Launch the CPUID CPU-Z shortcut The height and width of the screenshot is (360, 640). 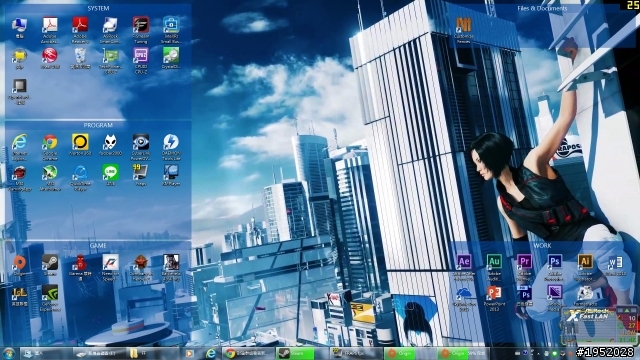tap(141, 61)
